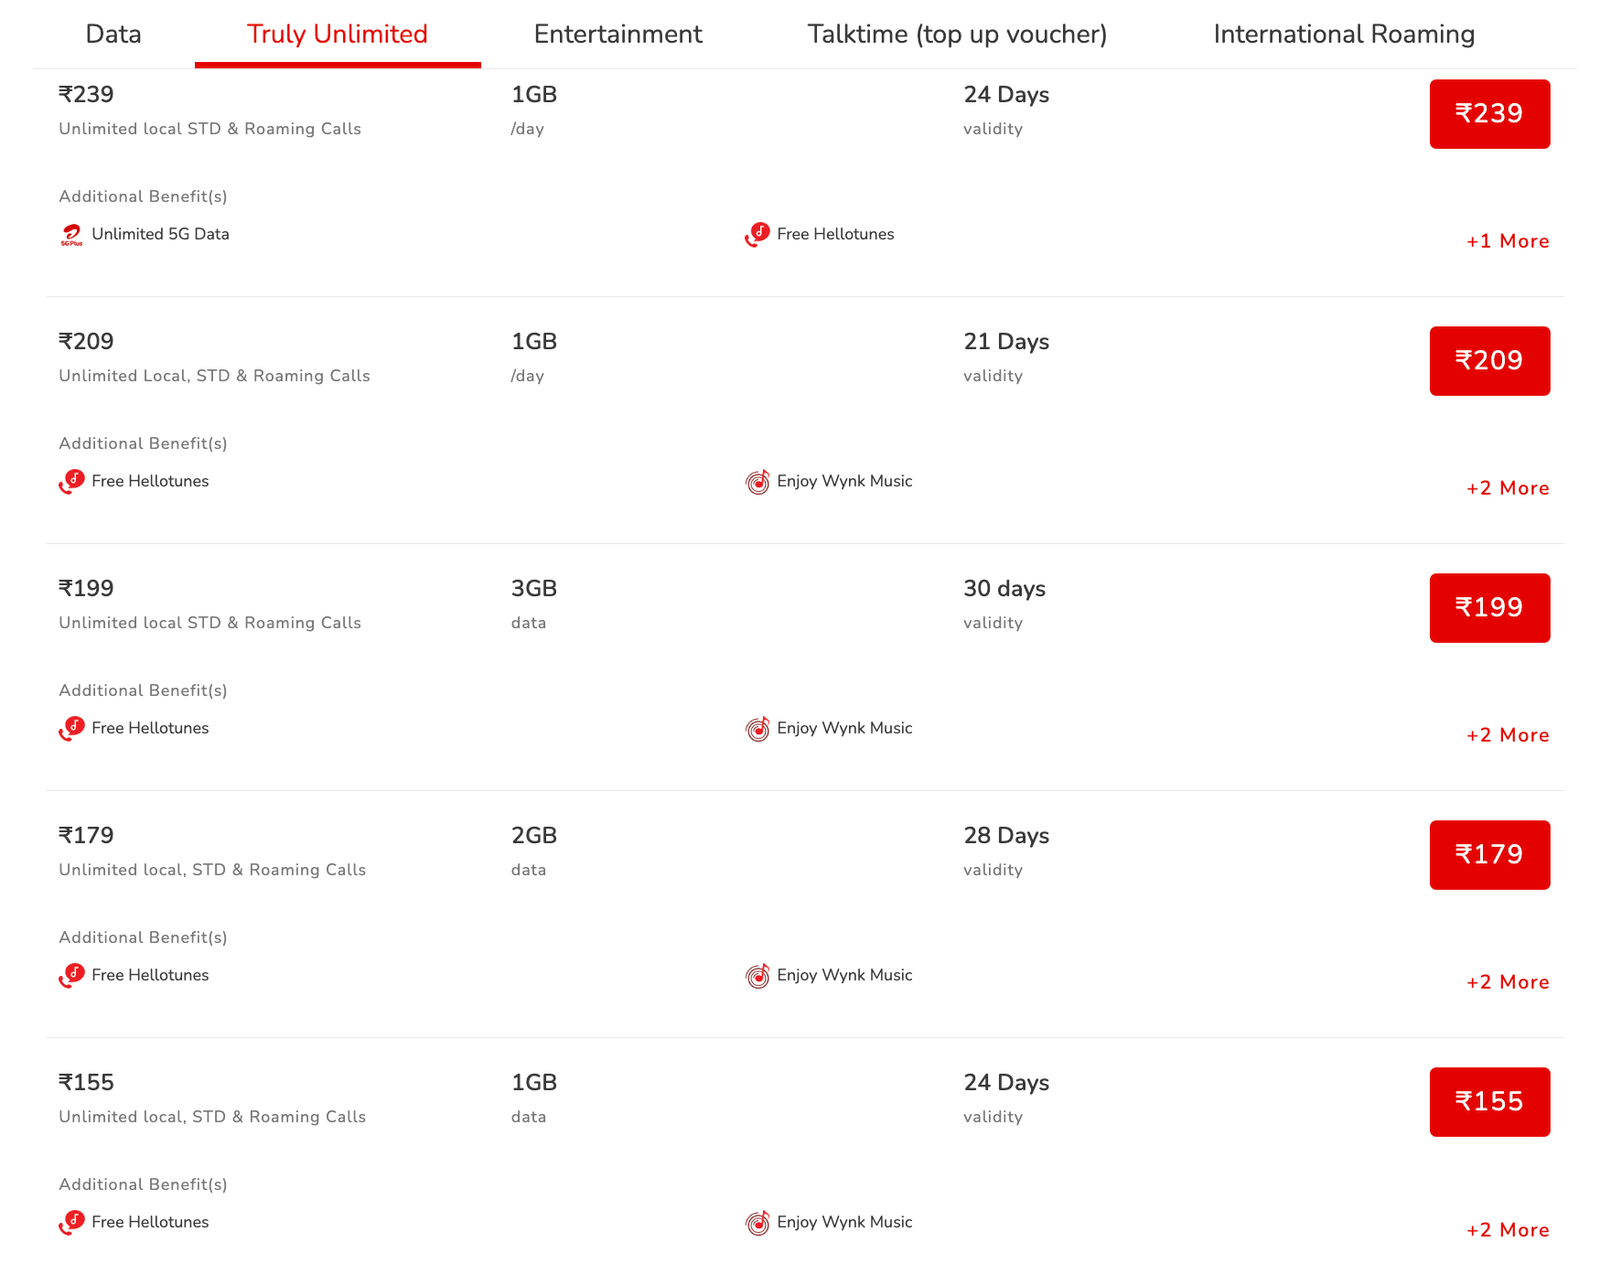This screenshot has height=1283, width=1600.
Task: Expand +2 More benefits of ₹199 plan
Action: [1507, 734]
